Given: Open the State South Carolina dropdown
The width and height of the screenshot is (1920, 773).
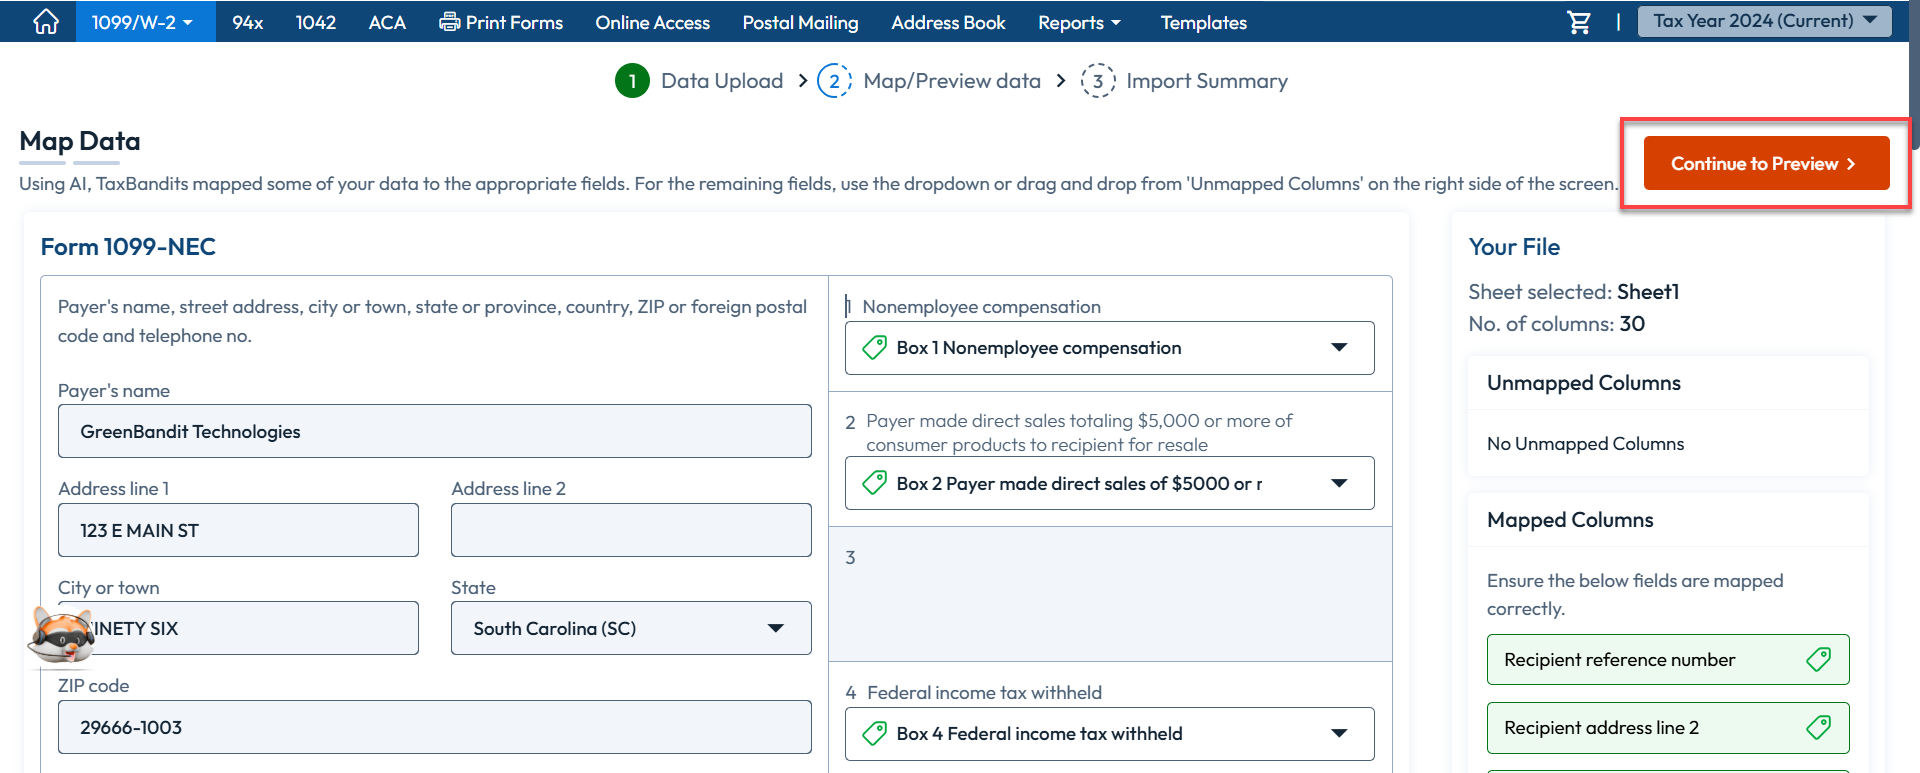Looking at the screenshot, I should pyautogui.click(x=631, y=628).
